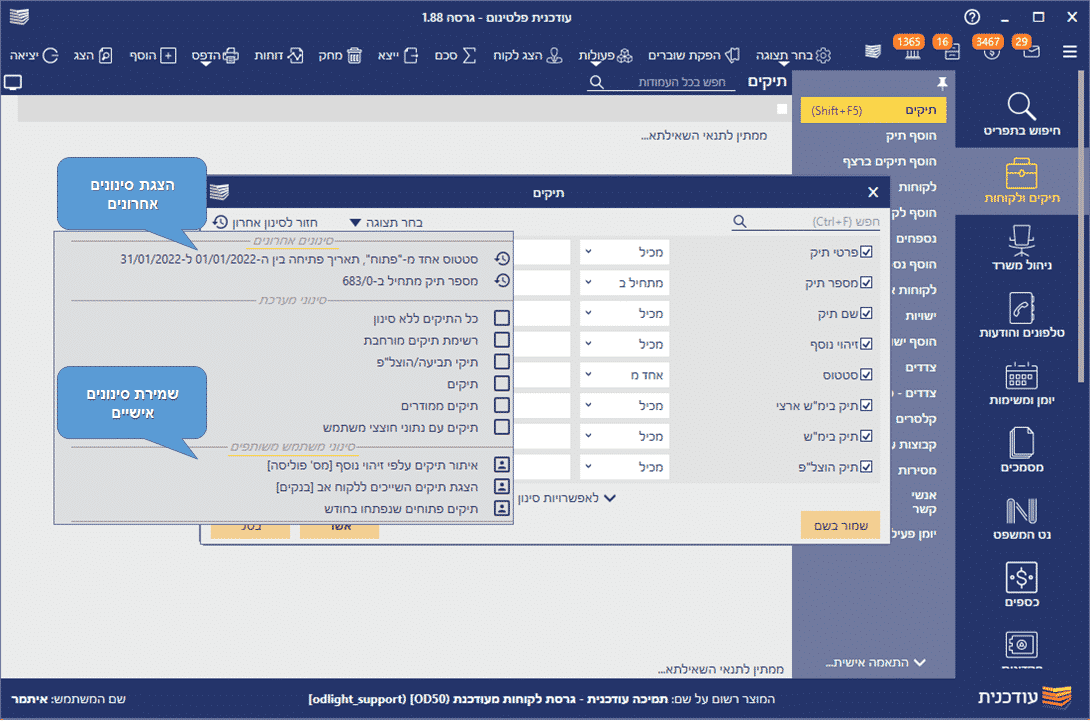
Task: Check כל התיקים ללא סינון filter
Action: tap(502, 318)
